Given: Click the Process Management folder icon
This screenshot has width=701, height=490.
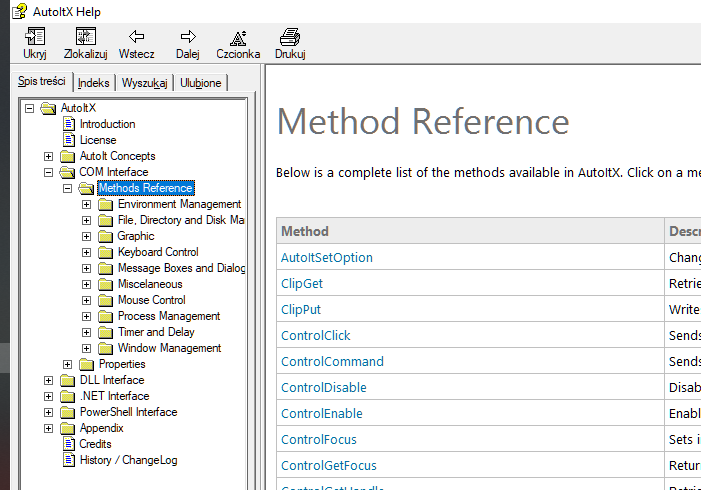Looking at the screenshot, I should coord(106,316).
